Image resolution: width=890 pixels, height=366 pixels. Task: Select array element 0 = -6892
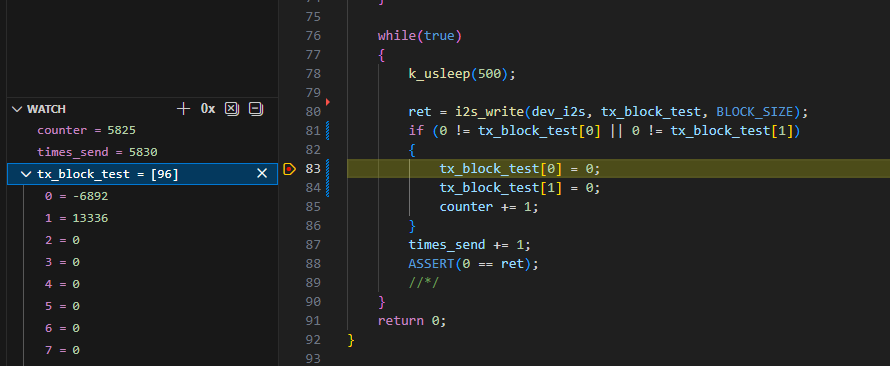click(142, 196)
